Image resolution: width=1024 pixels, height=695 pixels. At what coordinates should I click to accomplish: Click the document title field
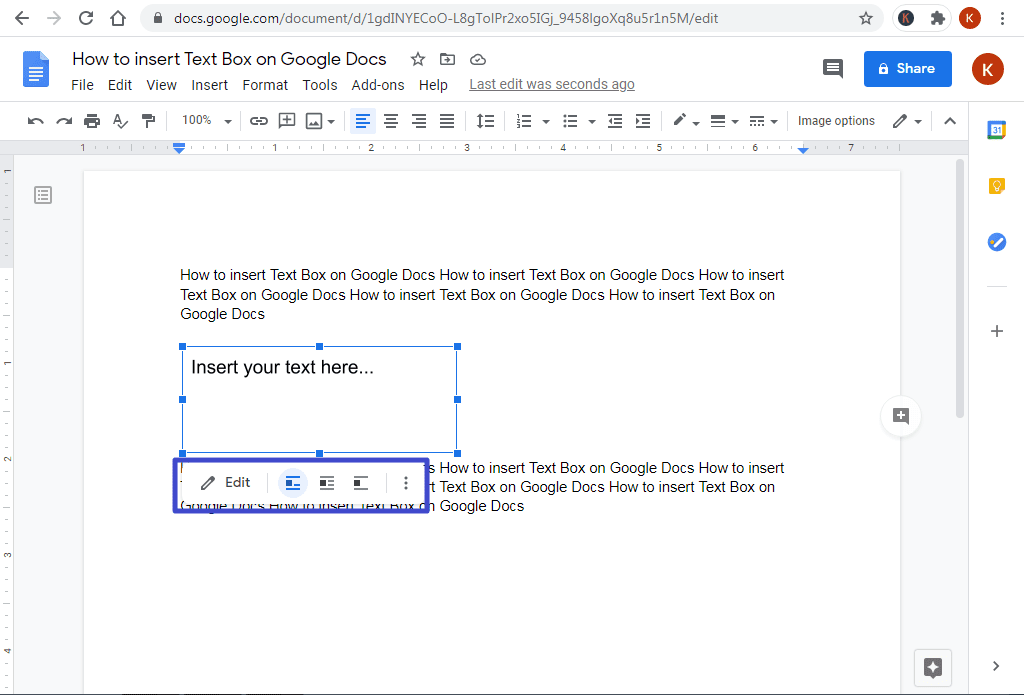[229, 59]
